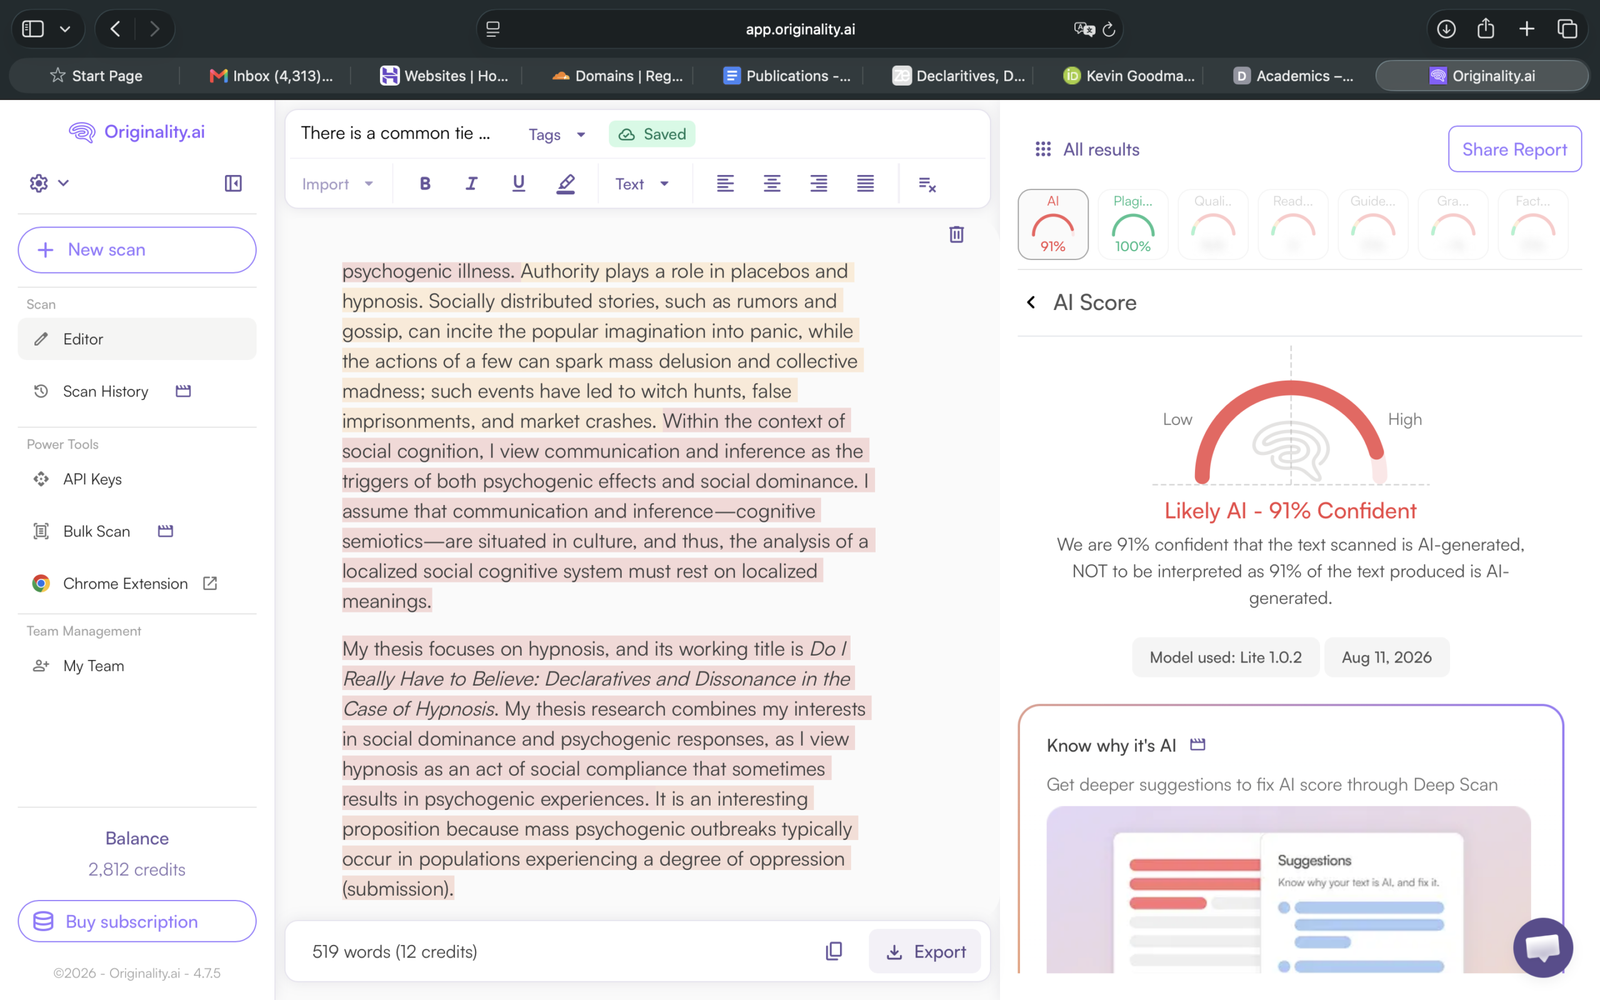This screenshot has height=1000, width=1600.
Task: Open the Editor sidebar item
Action: coord(137,339)
